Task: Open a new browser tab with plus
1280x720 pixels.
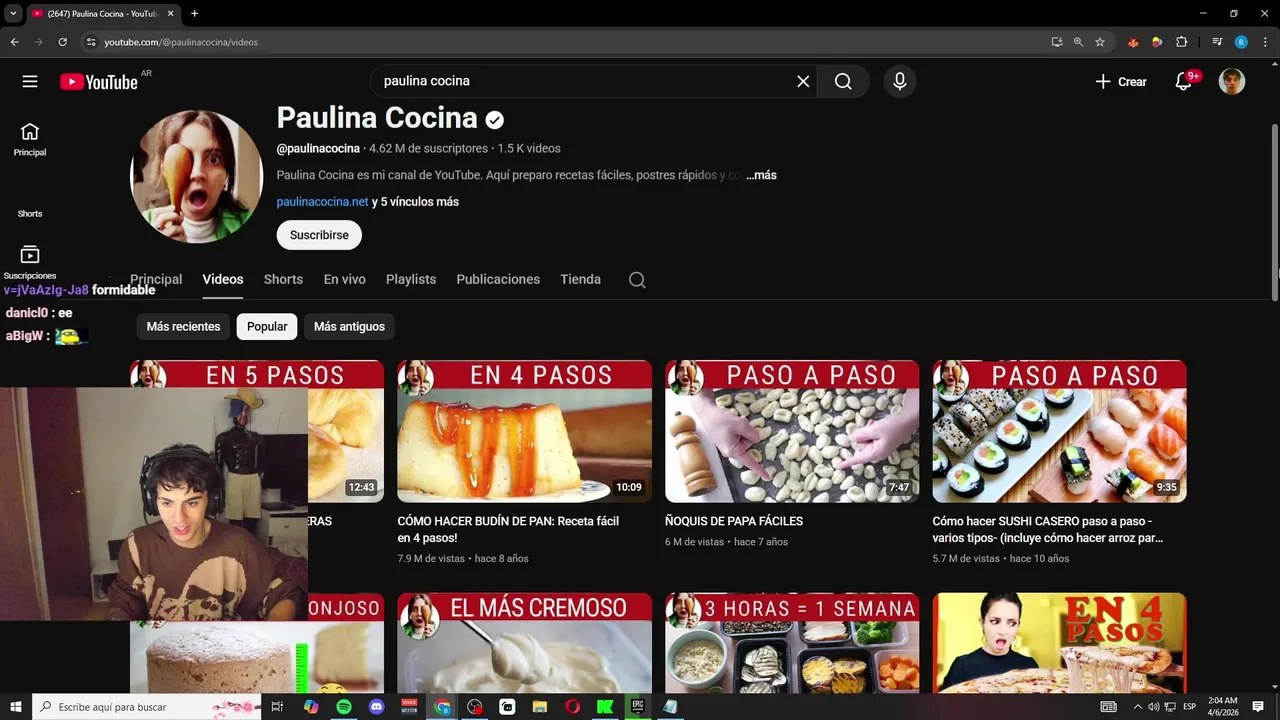Action: [194, 14]
